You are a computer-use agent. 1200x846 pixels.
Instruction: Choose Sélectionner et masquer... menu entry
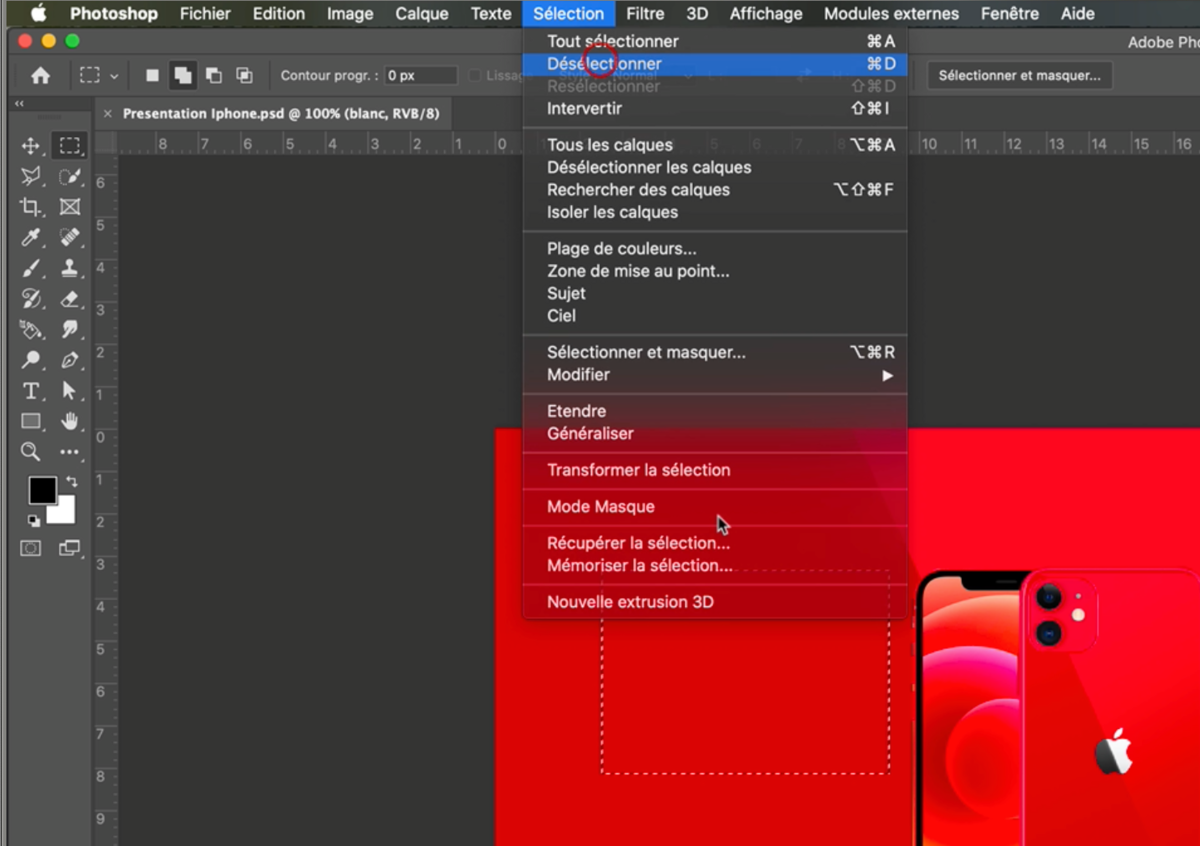pyautogui.click(x=715, y=353)
